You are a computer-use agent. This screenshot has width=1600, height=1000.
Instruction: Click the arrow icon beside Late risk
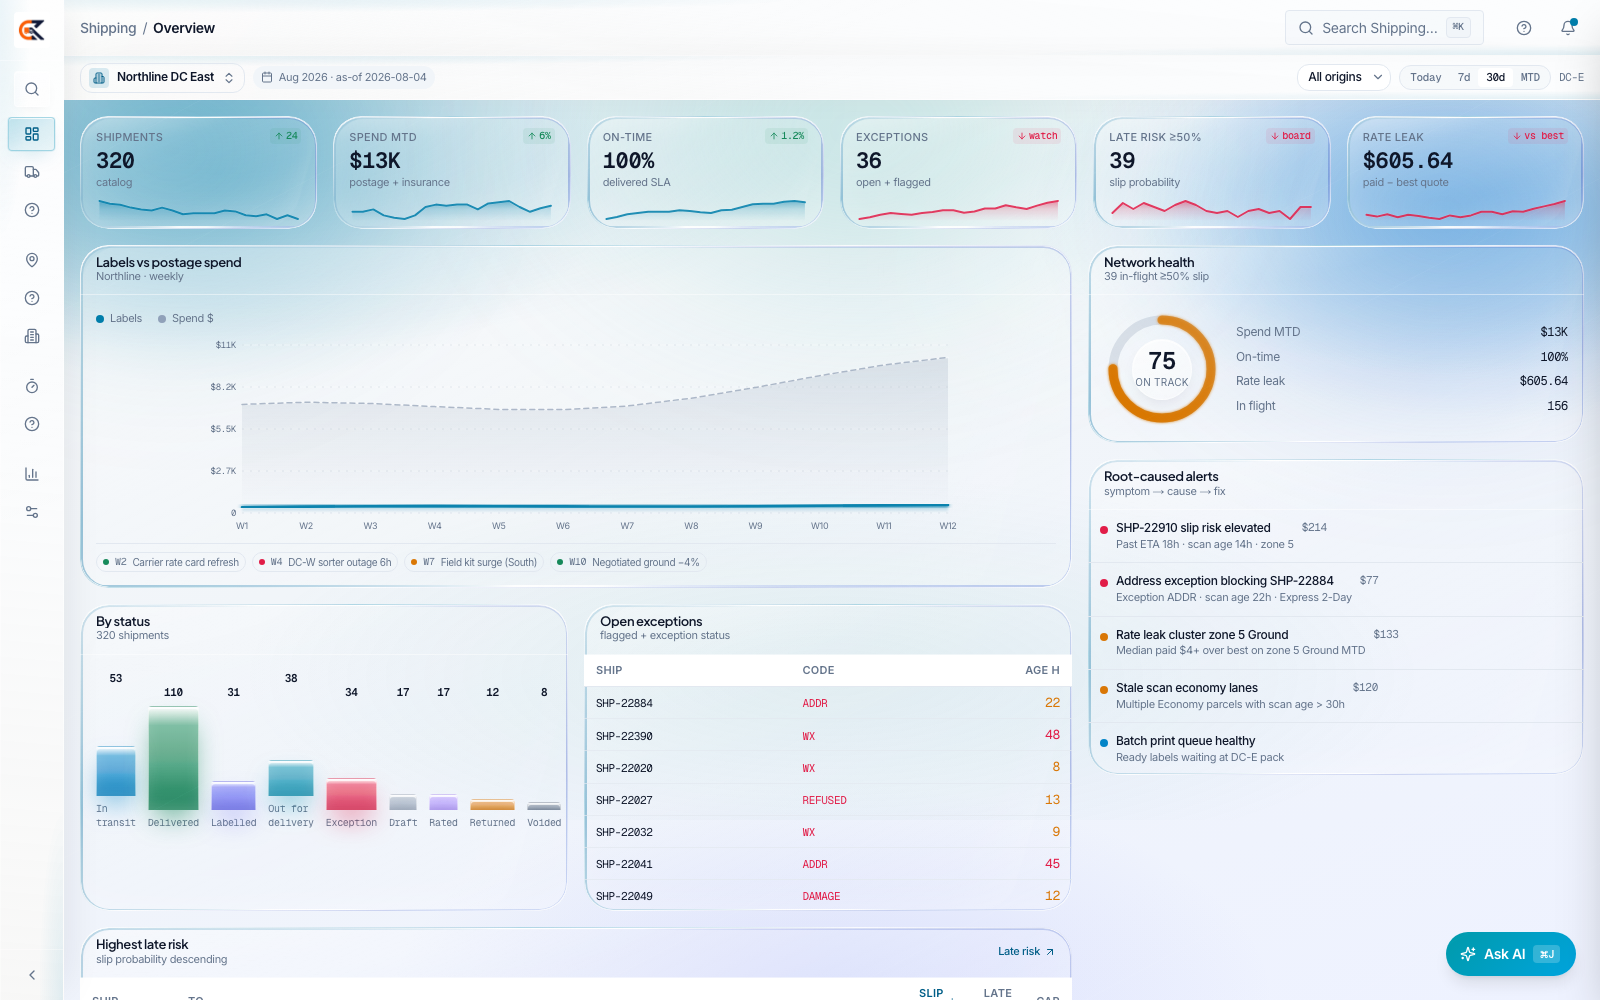[x=1050, y=952]
